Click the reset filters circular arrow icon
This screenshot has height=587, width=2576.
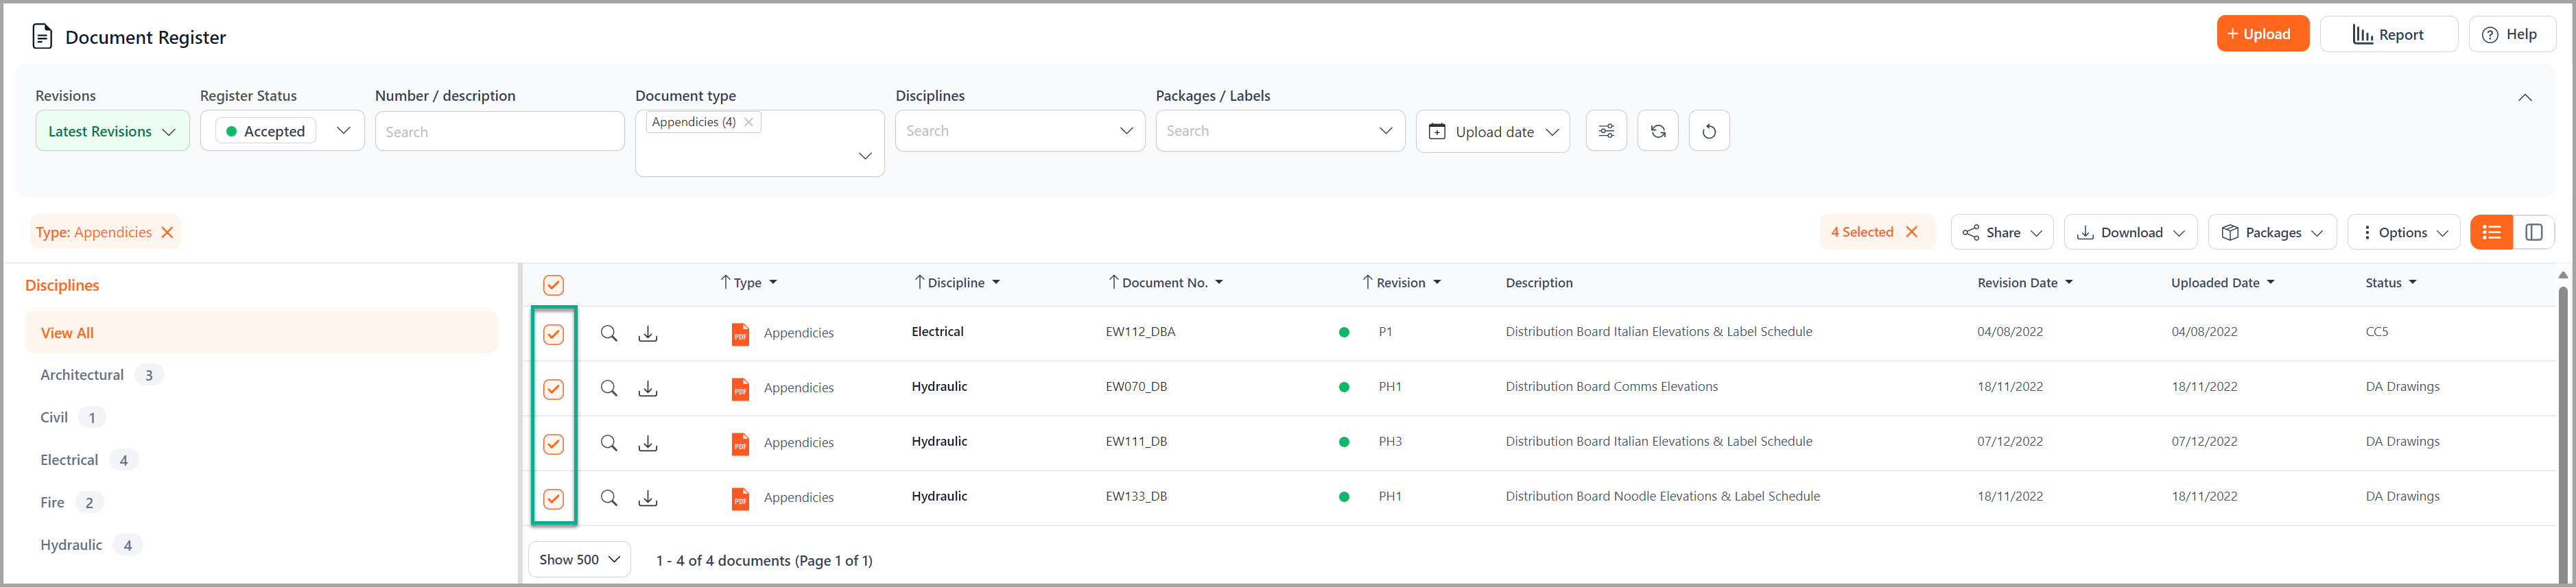click(x=1709, y=131)
